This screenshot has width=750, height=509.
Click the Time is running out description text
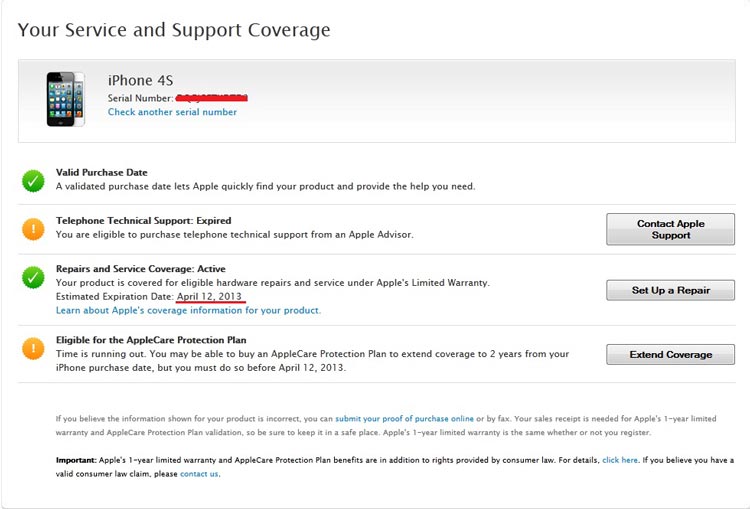tap(312, 361)
